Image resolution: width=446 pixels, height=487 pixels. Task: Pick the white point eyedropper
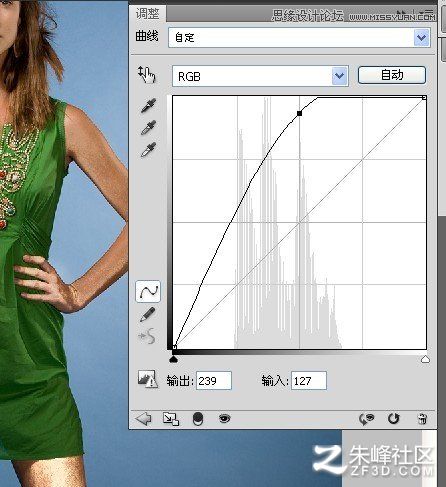[148, 149]
